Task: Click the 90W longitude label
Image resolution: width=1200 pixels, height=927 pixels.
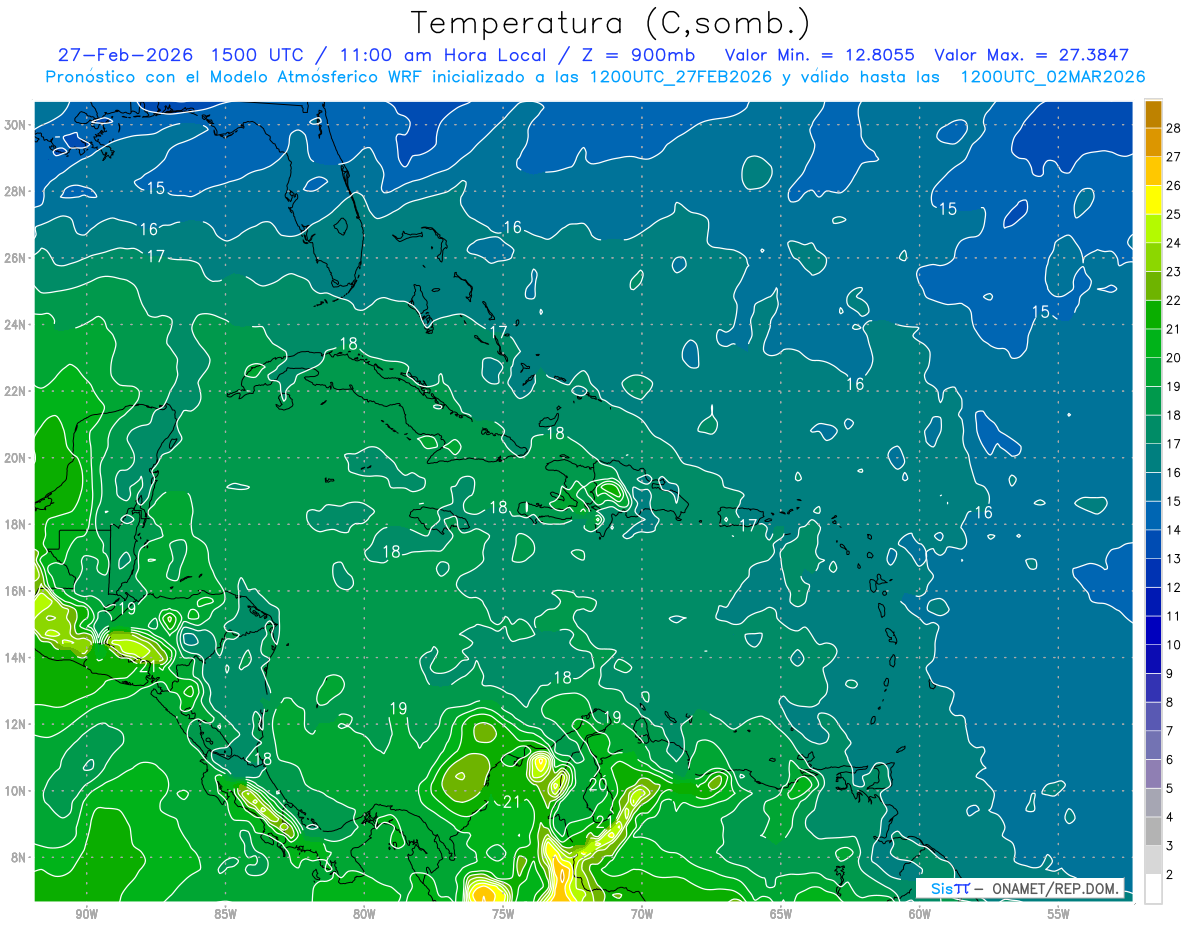Action: (x=86, y=914)
